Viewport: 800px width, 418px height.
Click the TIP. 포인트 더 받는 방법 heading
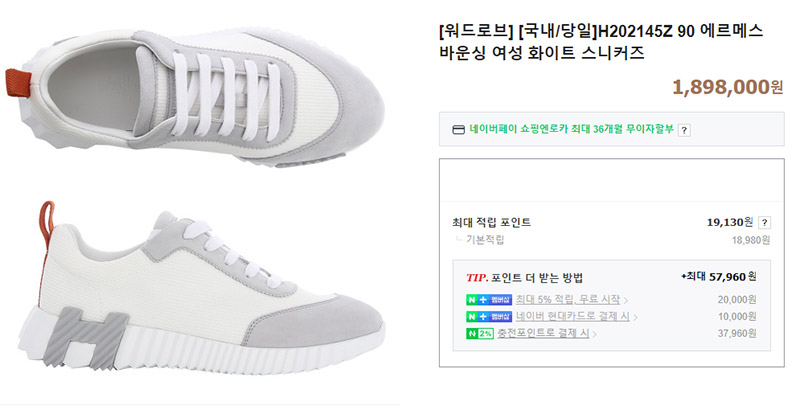524,278
